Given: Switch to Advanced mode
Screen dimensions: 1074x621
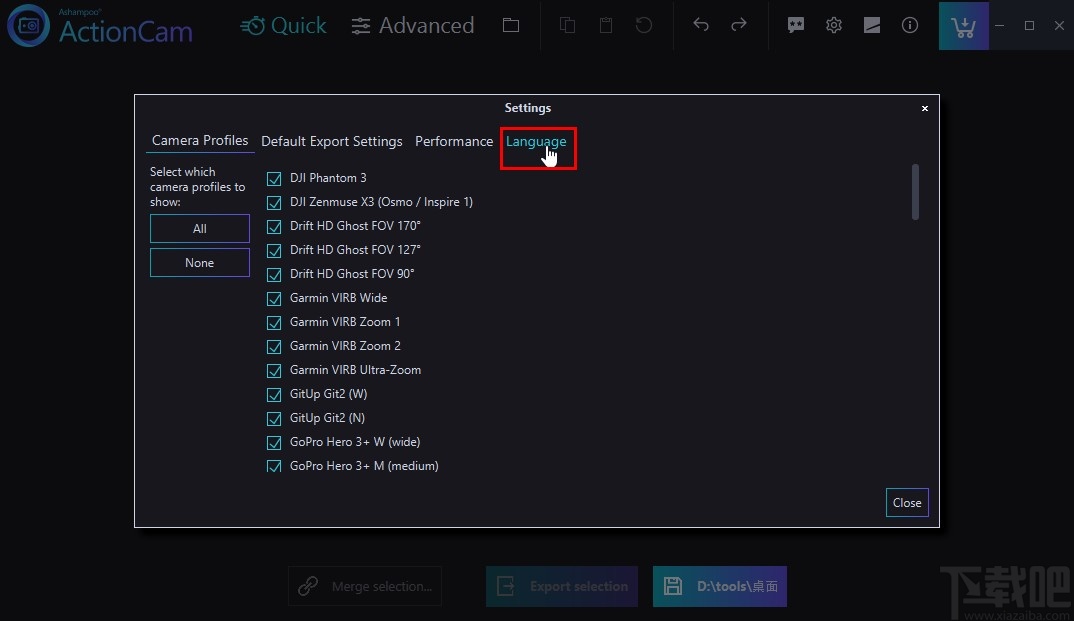Looking at the screenshot, I should click(x=412, y=25).
